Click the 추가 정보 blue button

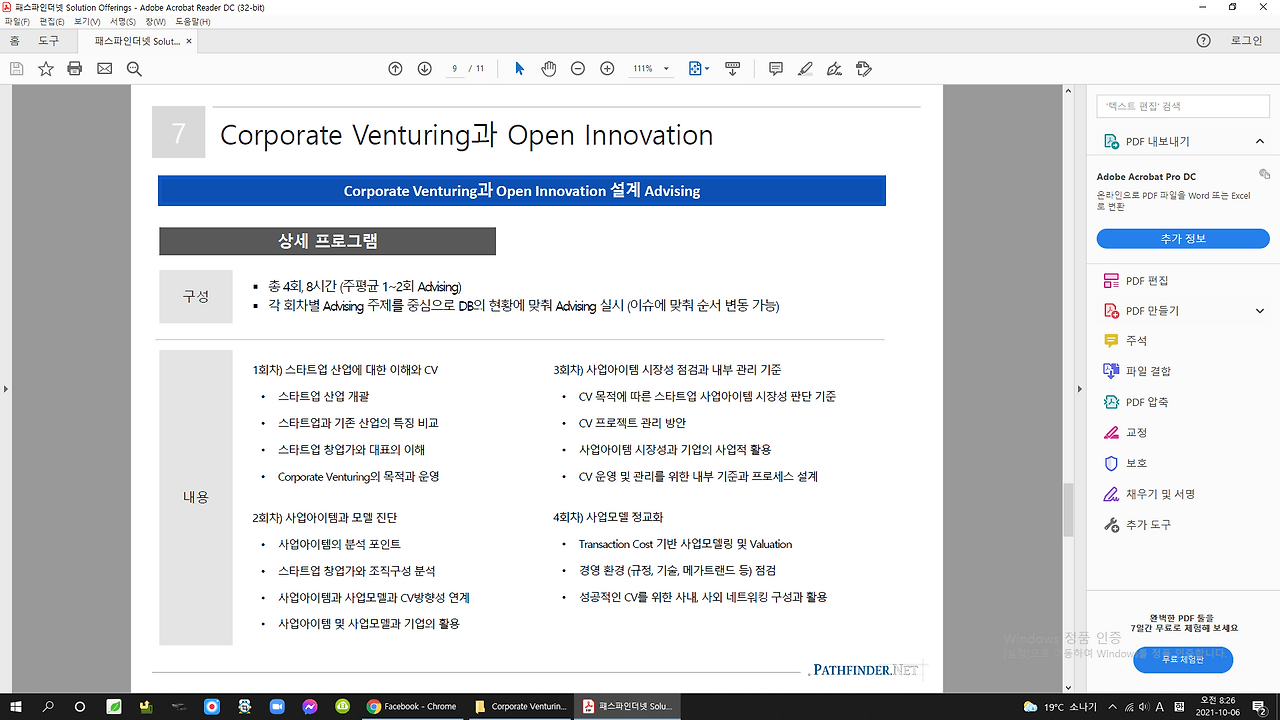(x=1183, y=239)
